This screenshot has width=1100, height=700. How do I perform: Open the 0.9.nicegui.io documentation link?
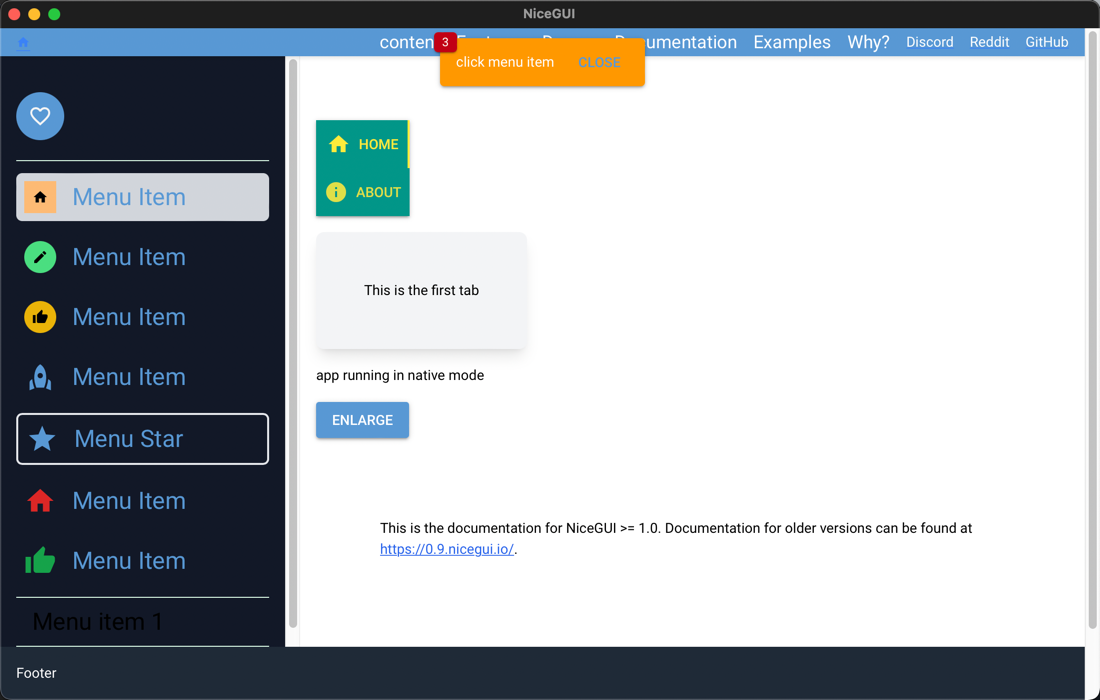pos(446,549)
